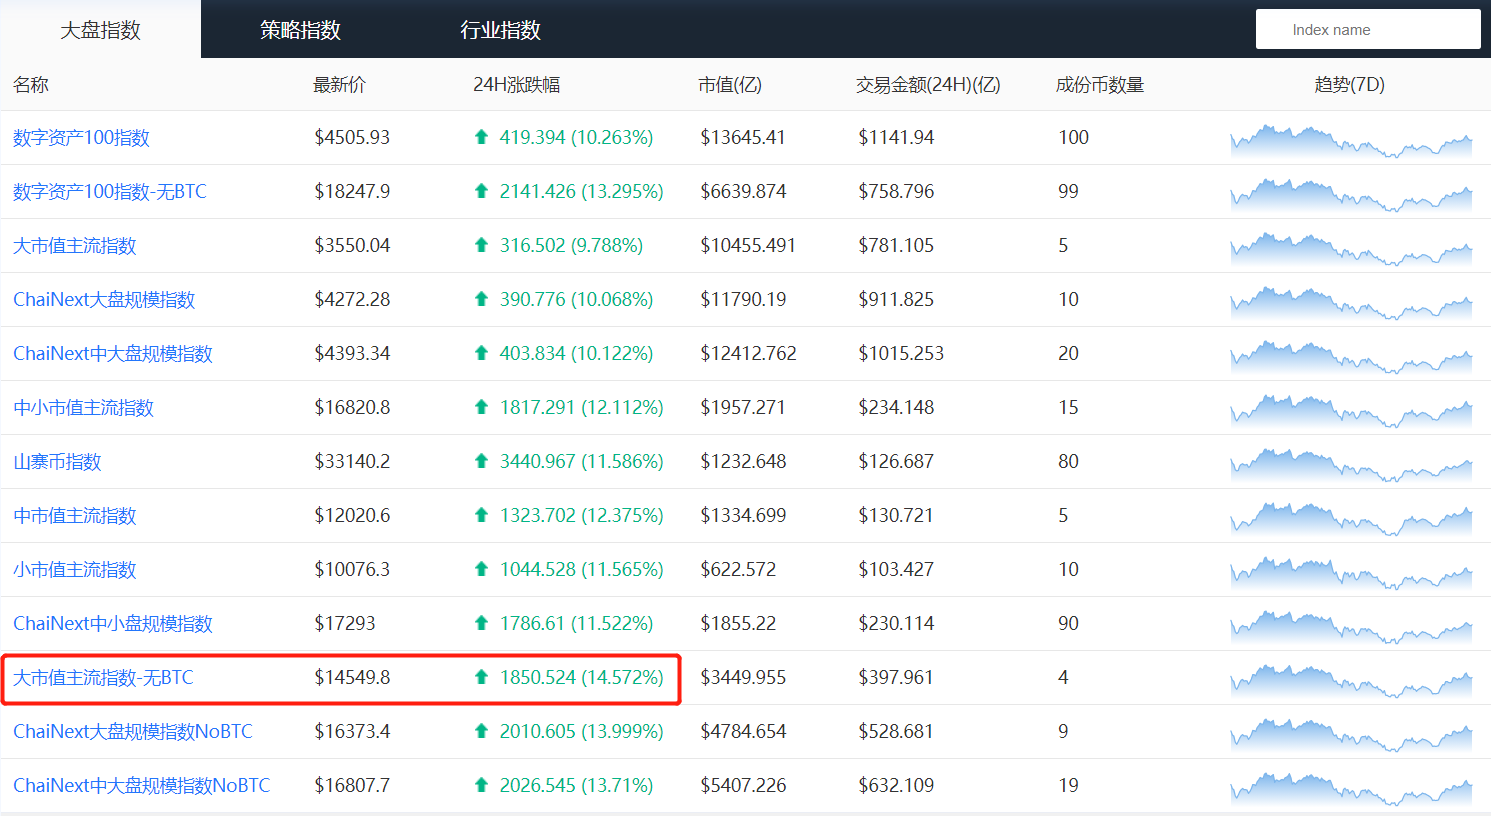Select the constituent count 80
Viewport: 1491px width, 816px height.
tap(1069, 461)
